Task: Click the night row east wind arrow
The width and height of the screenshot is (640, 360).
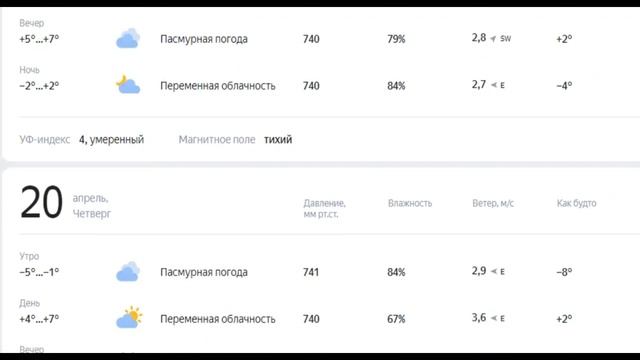Action: point(494,85)
